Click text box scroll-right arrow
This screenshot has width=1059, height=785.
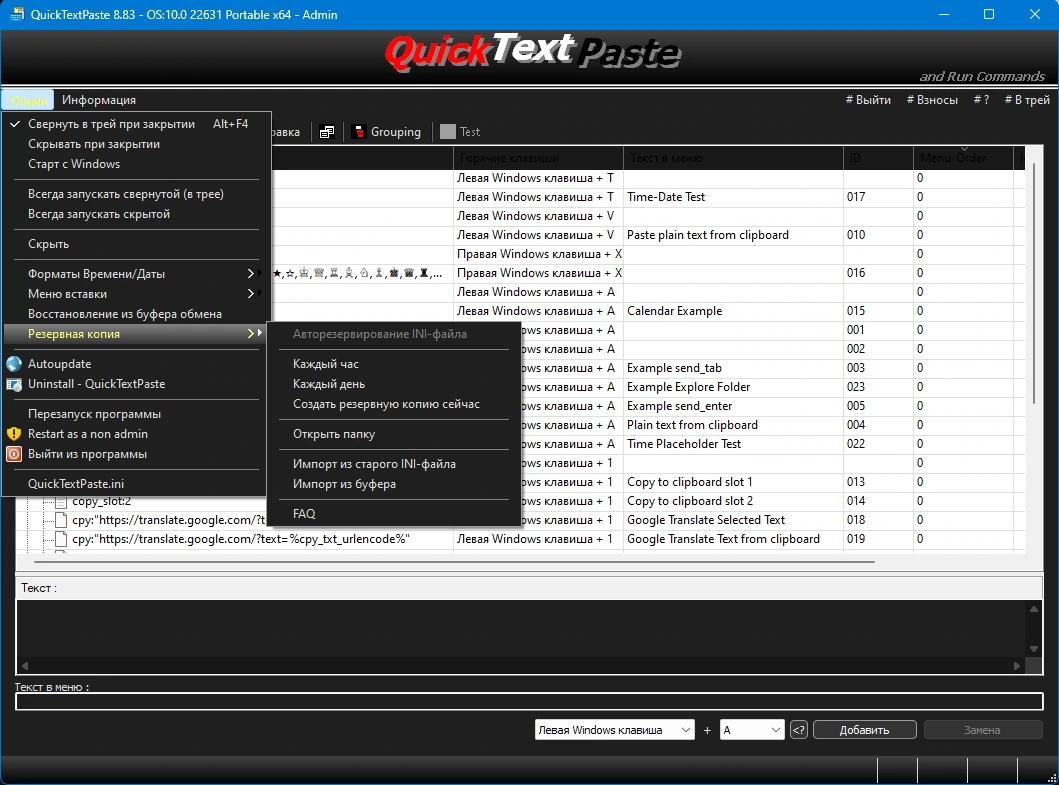click(1017, 665)
